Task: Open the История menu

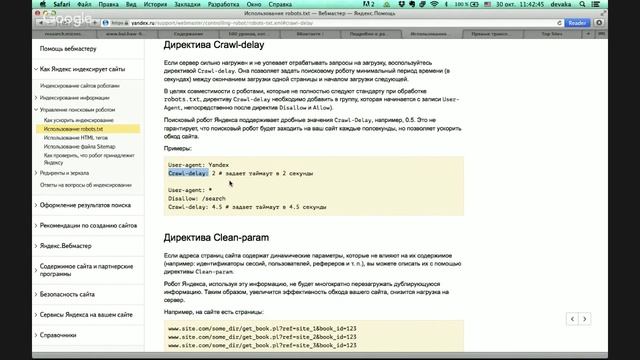Action: 155,4
